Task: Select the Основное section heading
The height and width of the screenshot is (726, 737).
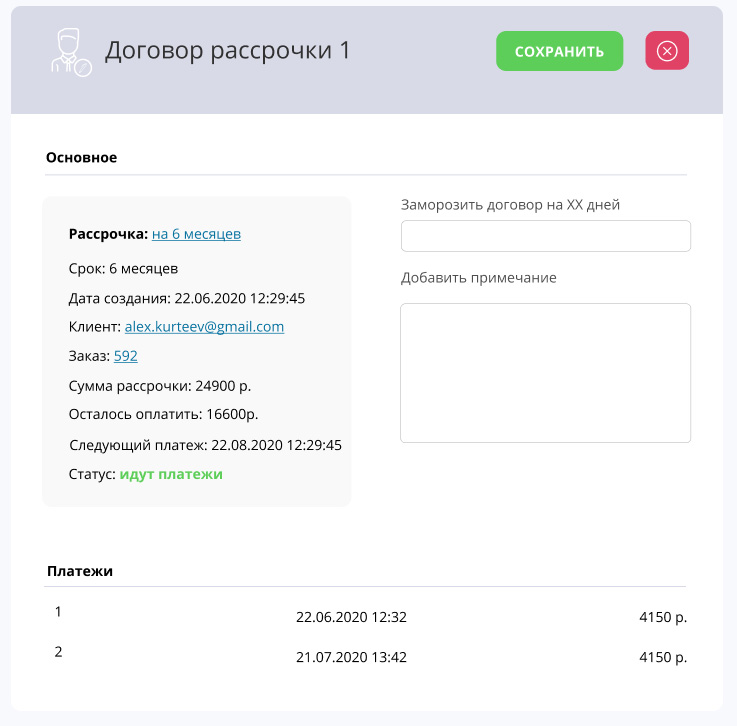Action: click(x=81, y=157)
